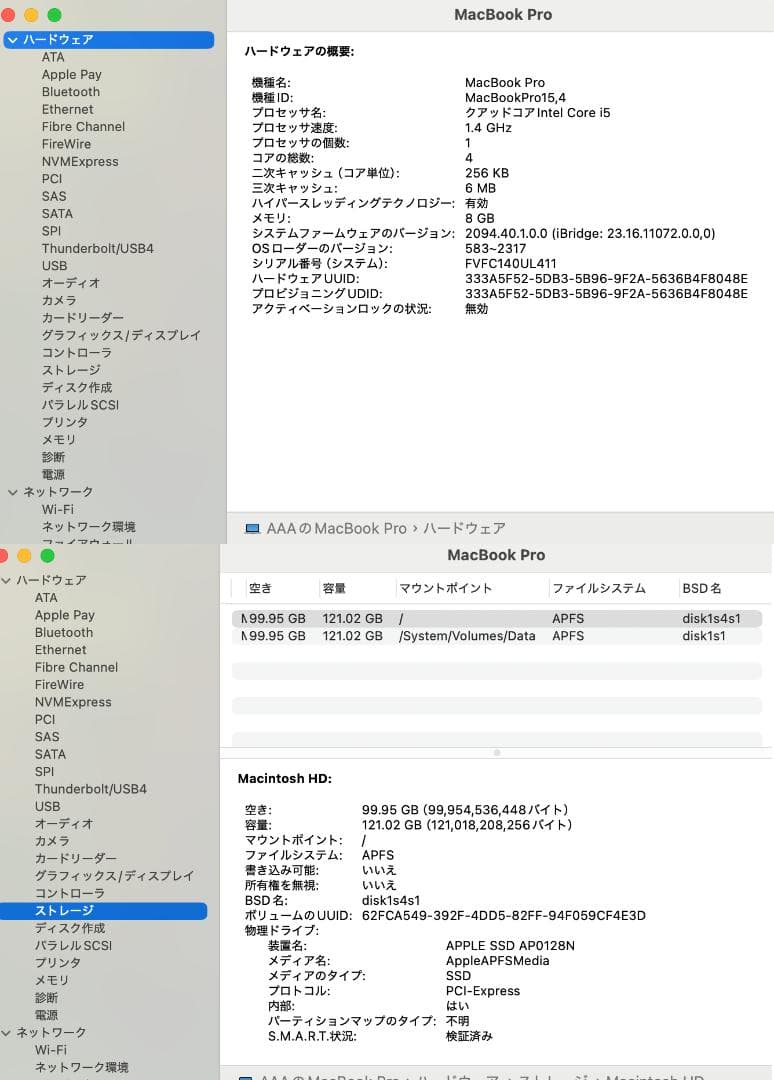This screenshot has width=774, height=1080.
Task: Collapse the ネットワーク group in the hardware overview window
Action: coord(12,492)
